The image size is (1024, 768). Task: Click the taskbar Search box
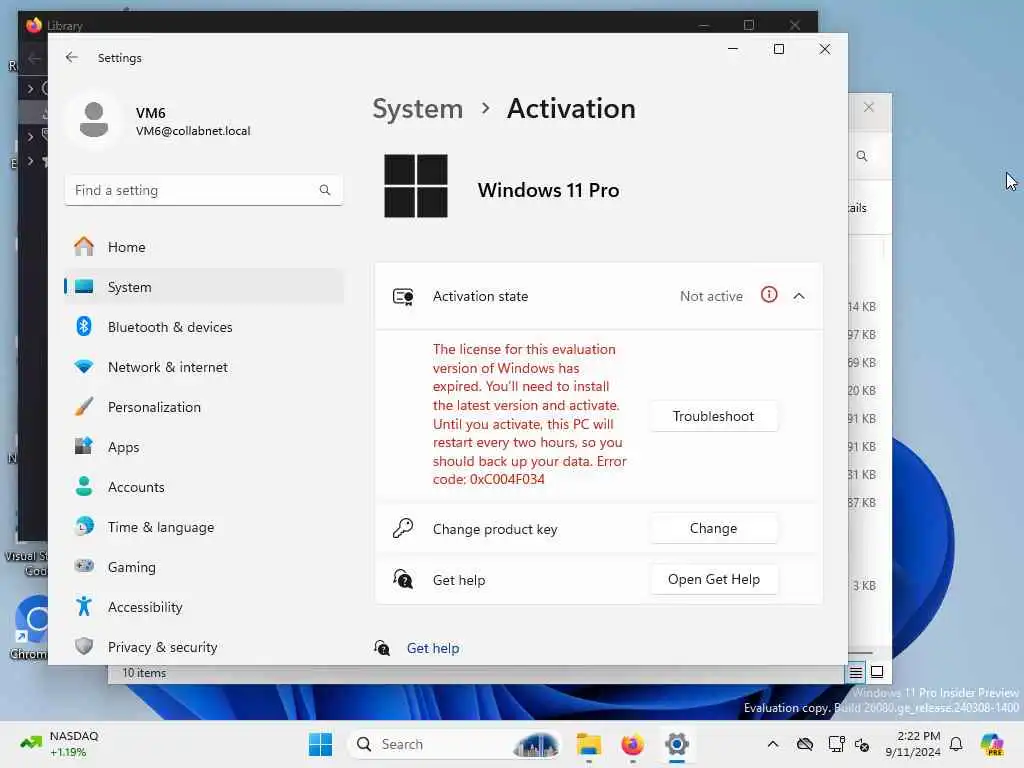click(x=456, y=744)
